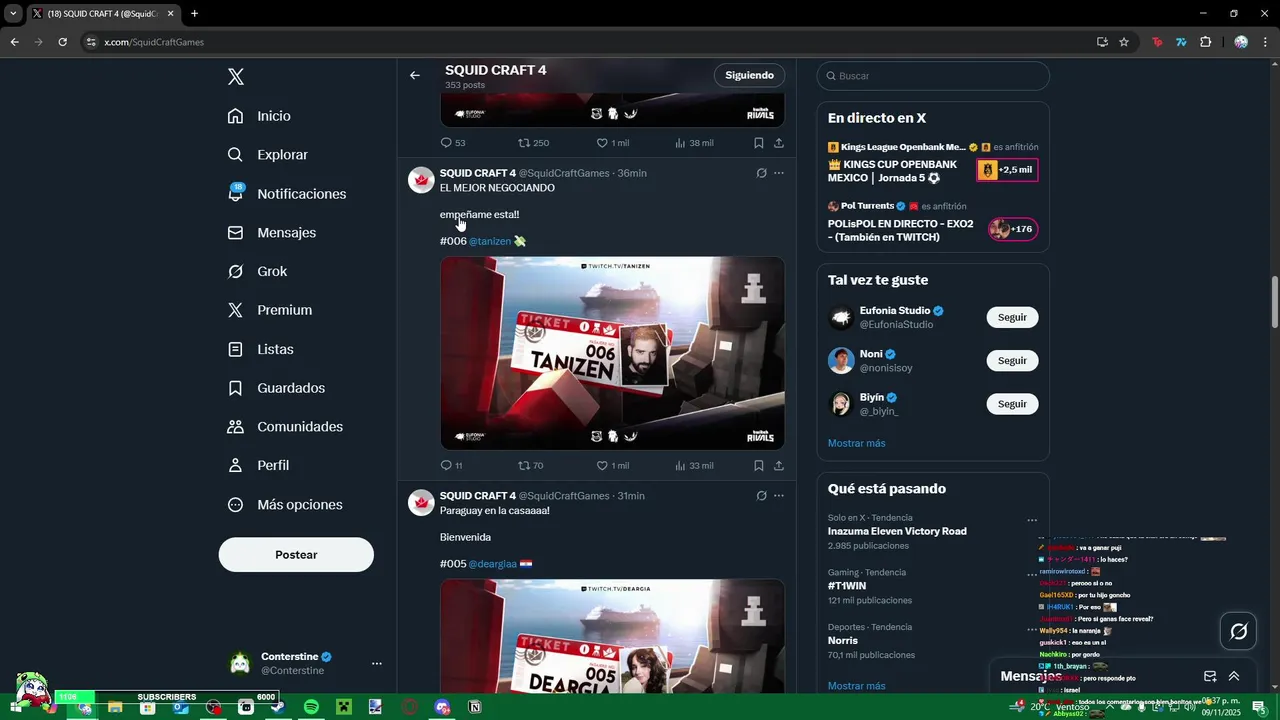Open the Explorar search page
1280x720 pixels.
(267, 155)
